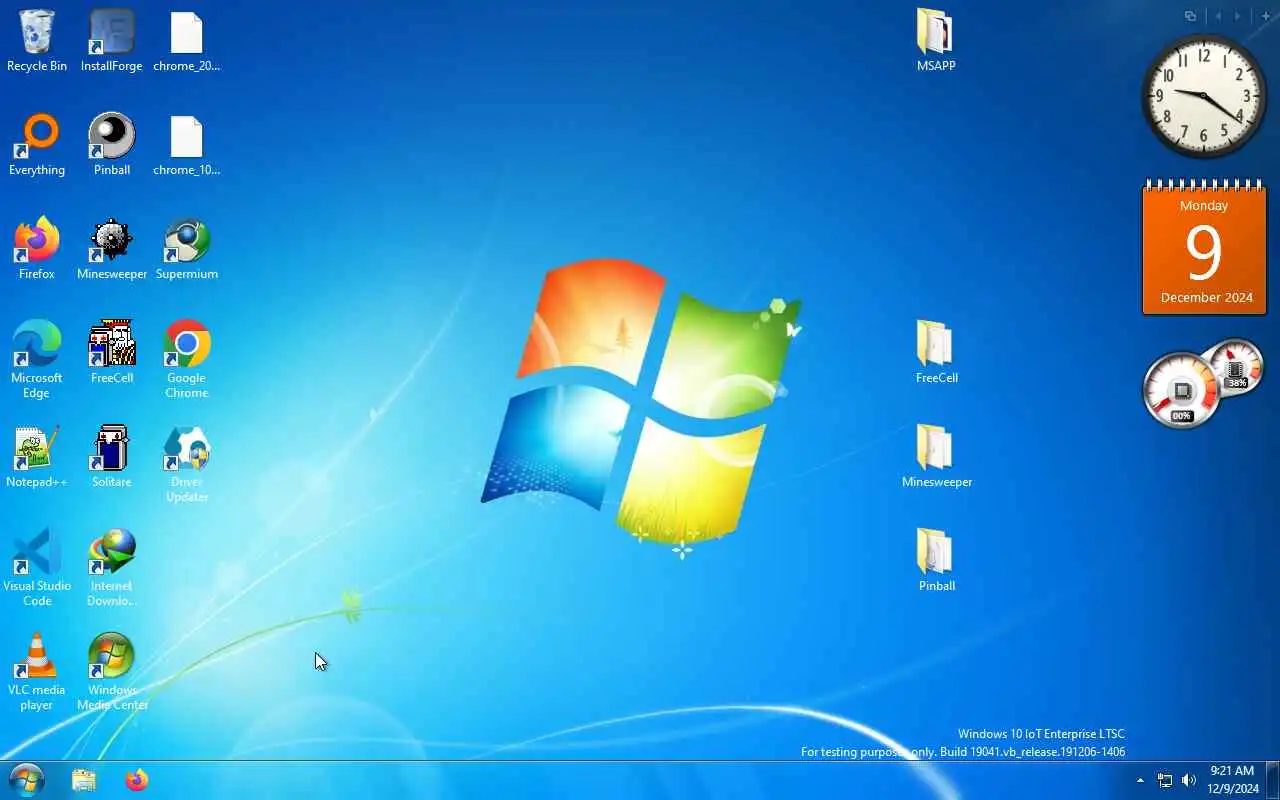
Task: Select the Minesweeper folder
Action: [936, 457]
